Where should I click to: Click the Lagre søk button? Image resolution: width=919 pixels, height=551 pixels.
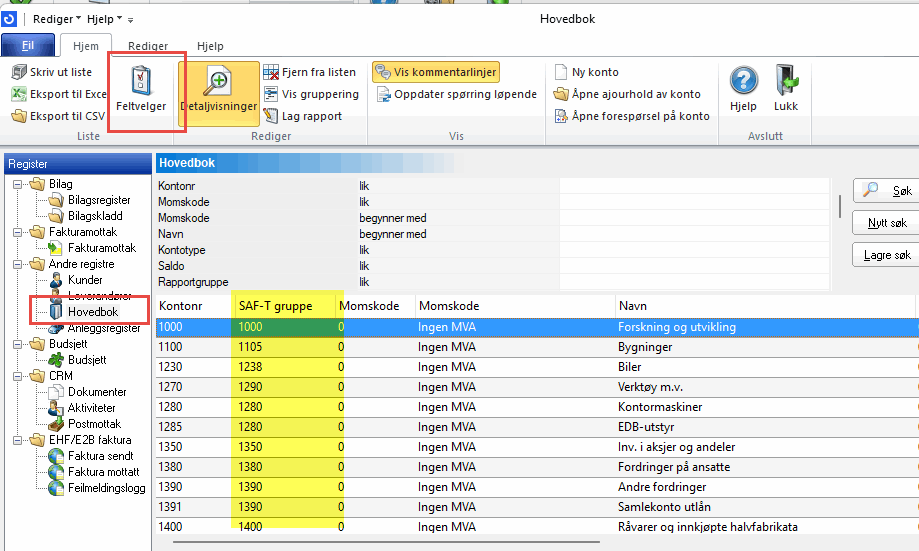point(887,255)
